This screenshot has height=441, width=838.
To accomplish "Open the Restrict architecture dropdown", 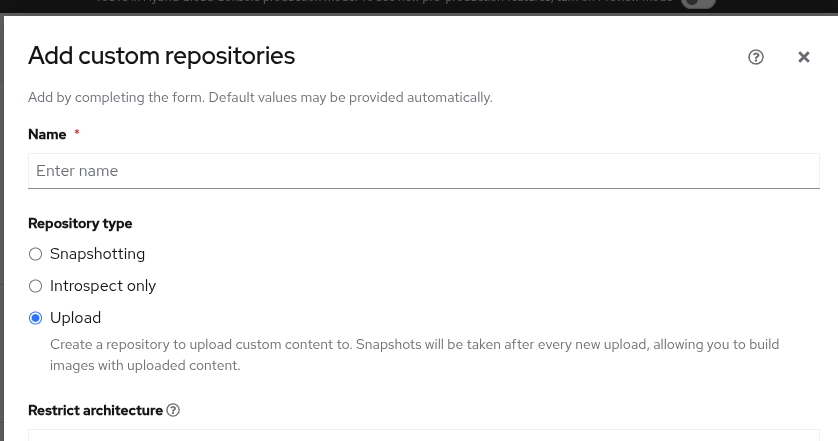I will pyautogui.click(x=423, y=435).
